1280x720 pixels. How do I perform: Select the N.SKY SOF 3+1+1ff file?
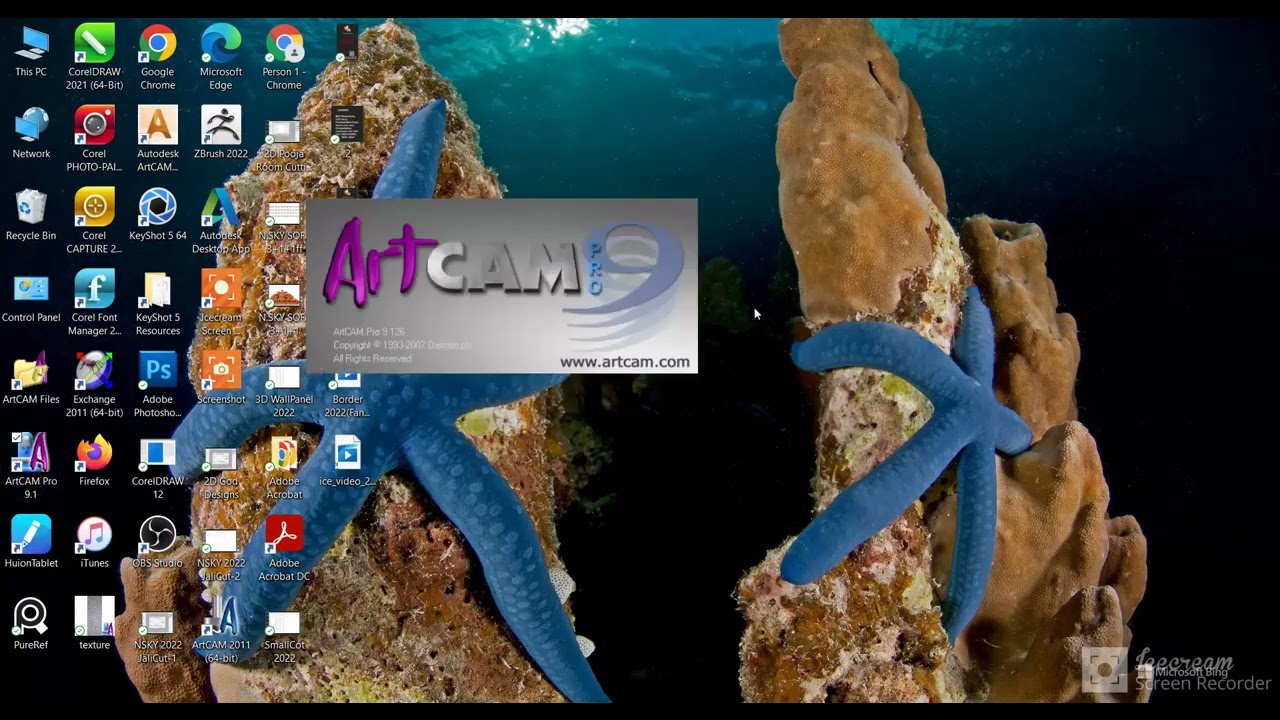[x=284, y=228]
